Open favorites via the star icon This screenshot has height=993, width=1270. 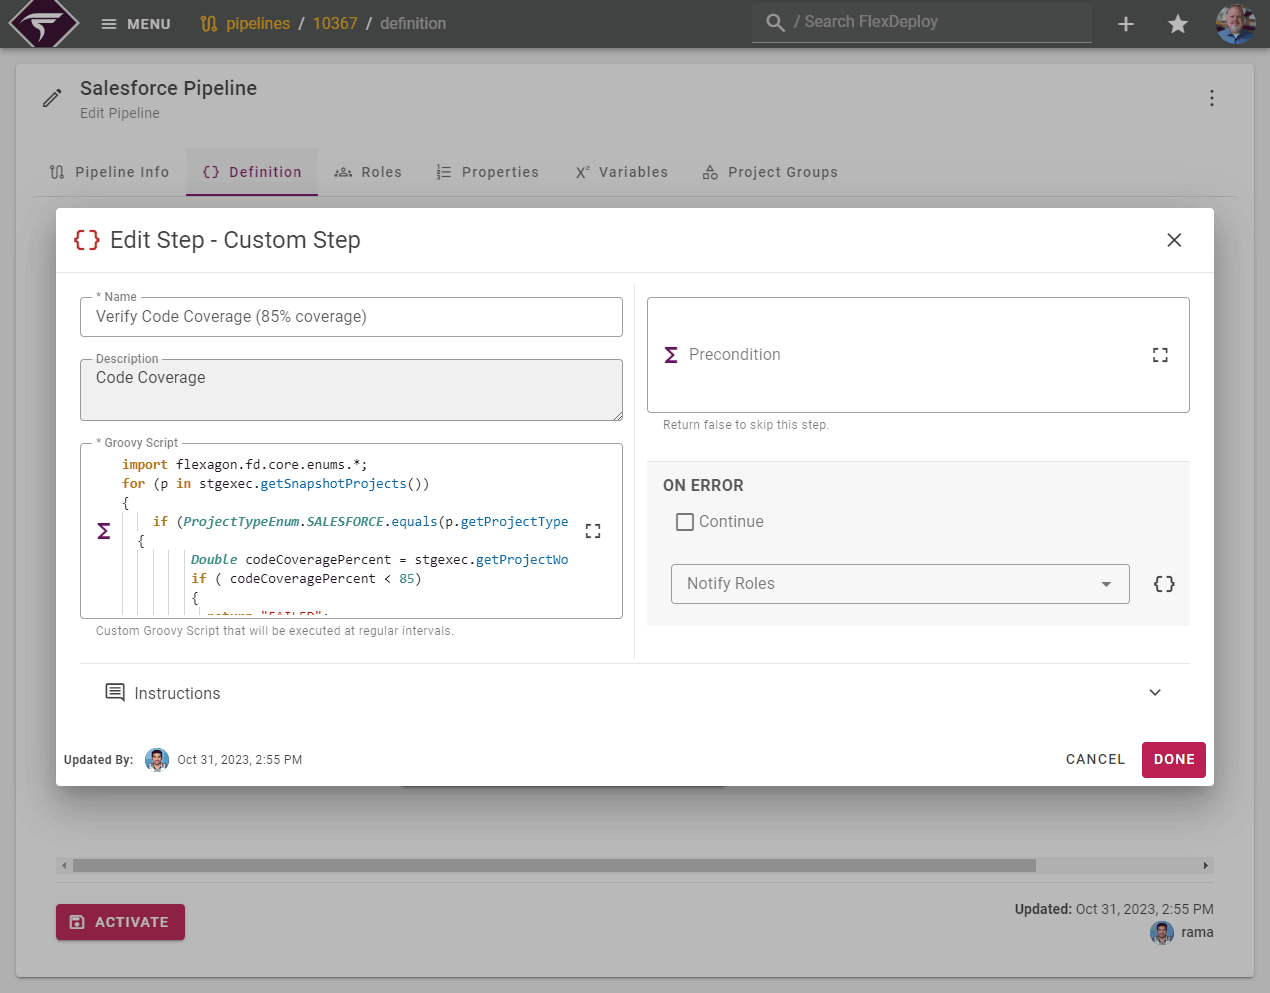1177,24
